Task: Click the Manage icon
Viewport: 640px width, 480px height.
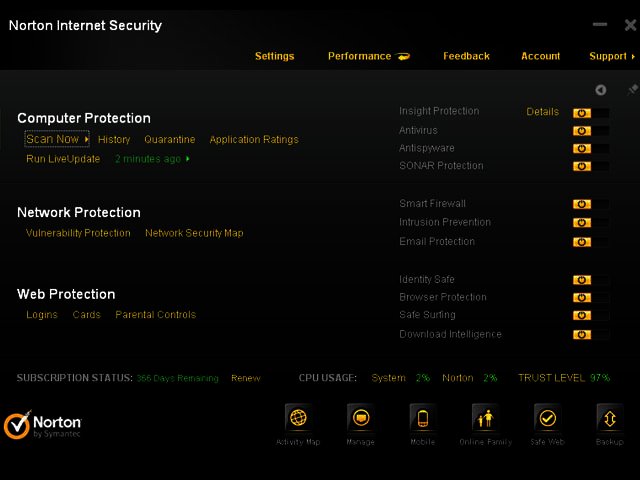Action: click(x=361, y=418)
